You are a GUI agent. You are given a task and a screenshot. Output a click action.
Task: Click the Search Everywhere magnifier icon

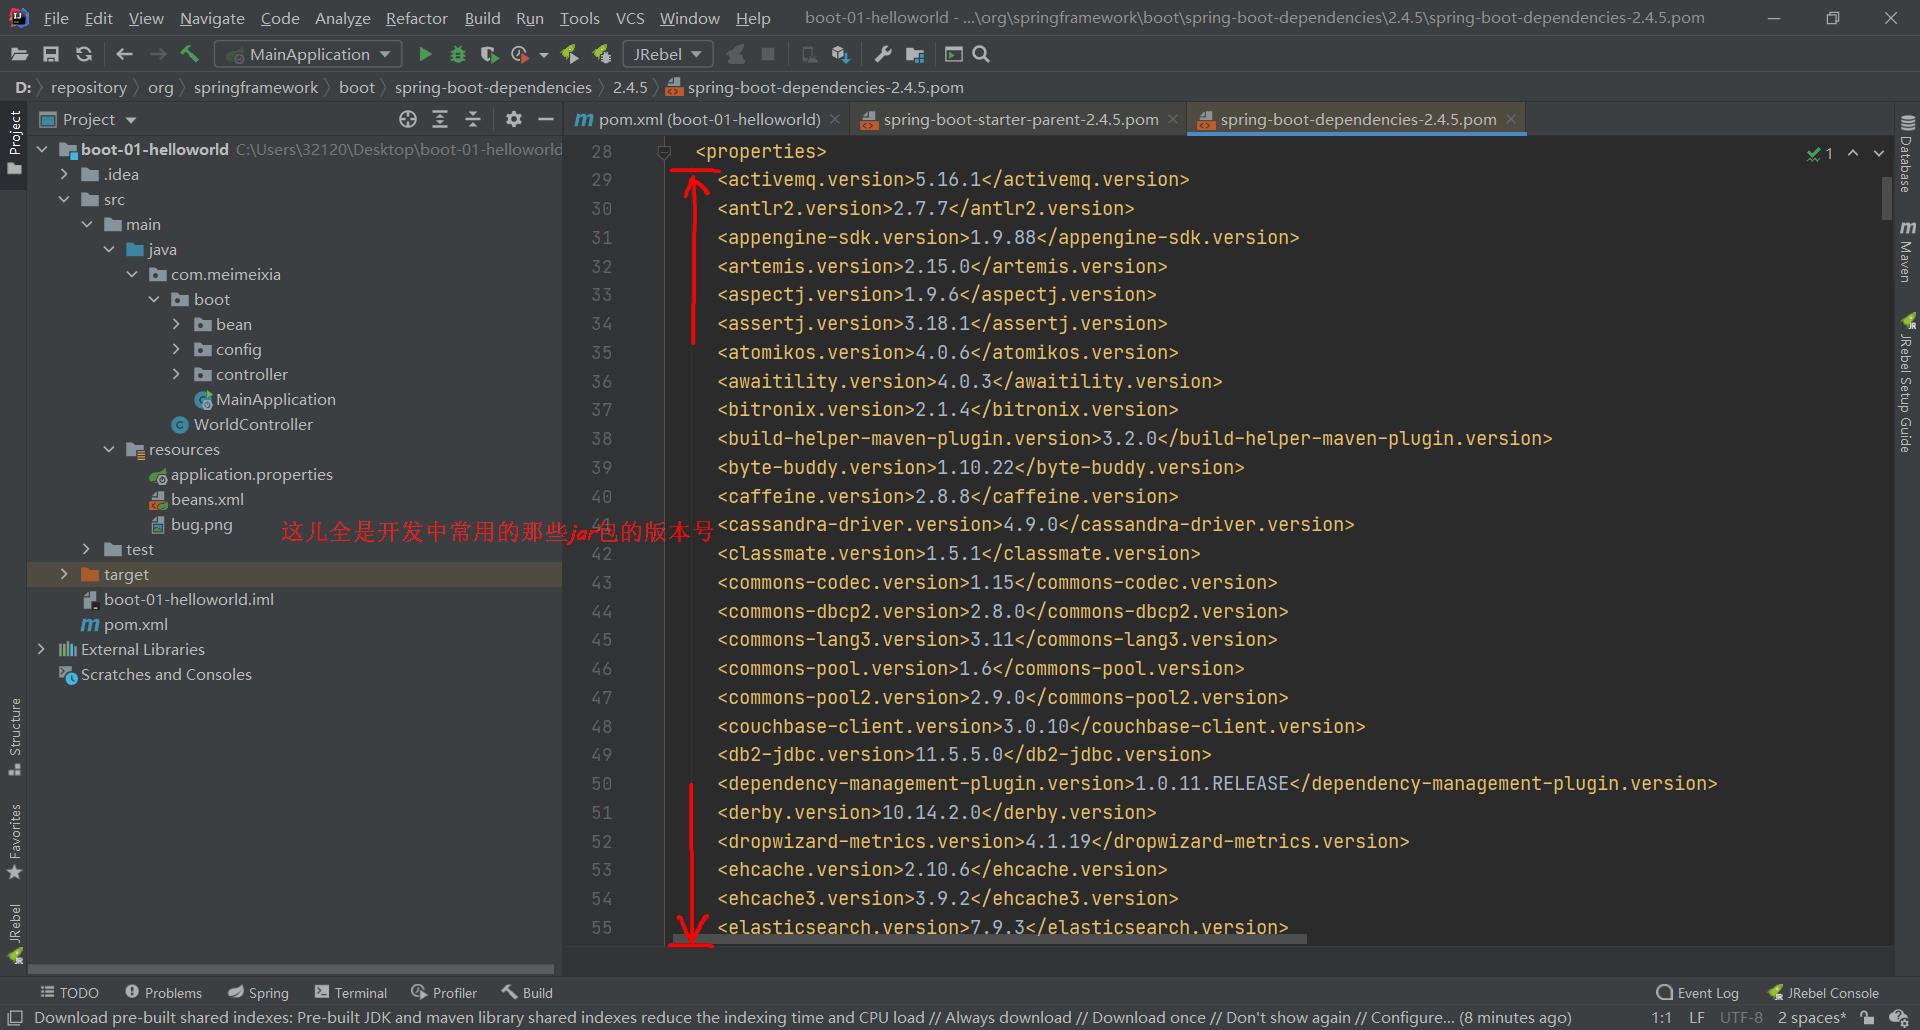pos(981,54)
